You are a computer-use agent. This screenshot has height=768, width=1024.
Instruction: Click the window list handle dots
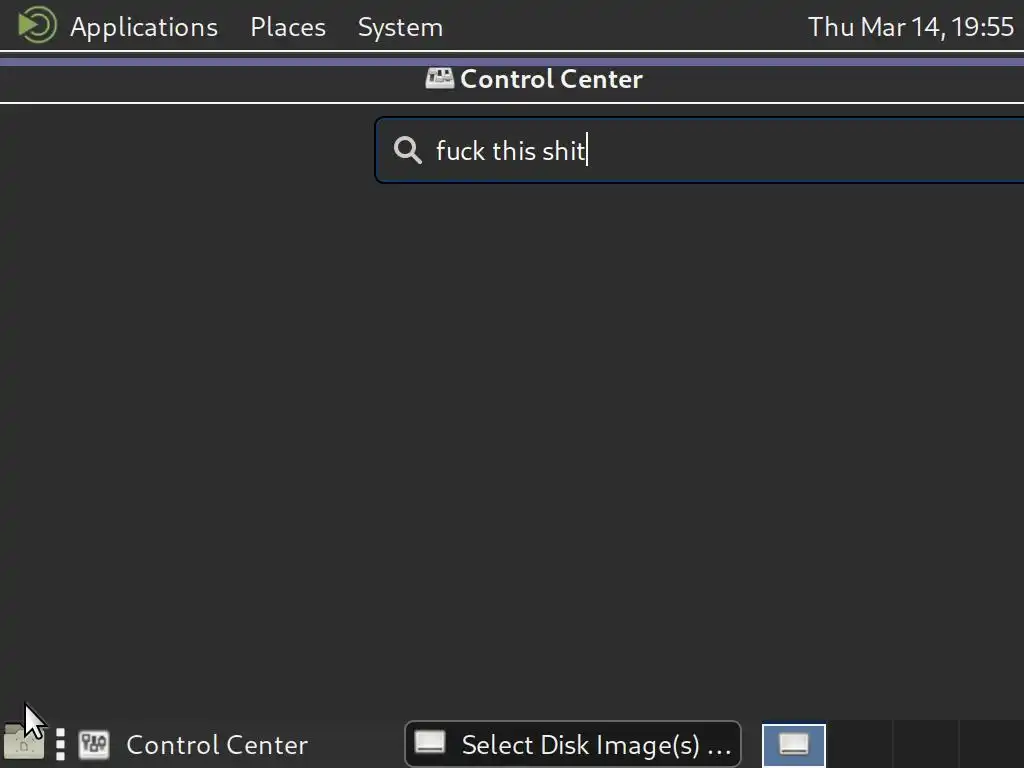pyautogui.click(x=60, y=744)
